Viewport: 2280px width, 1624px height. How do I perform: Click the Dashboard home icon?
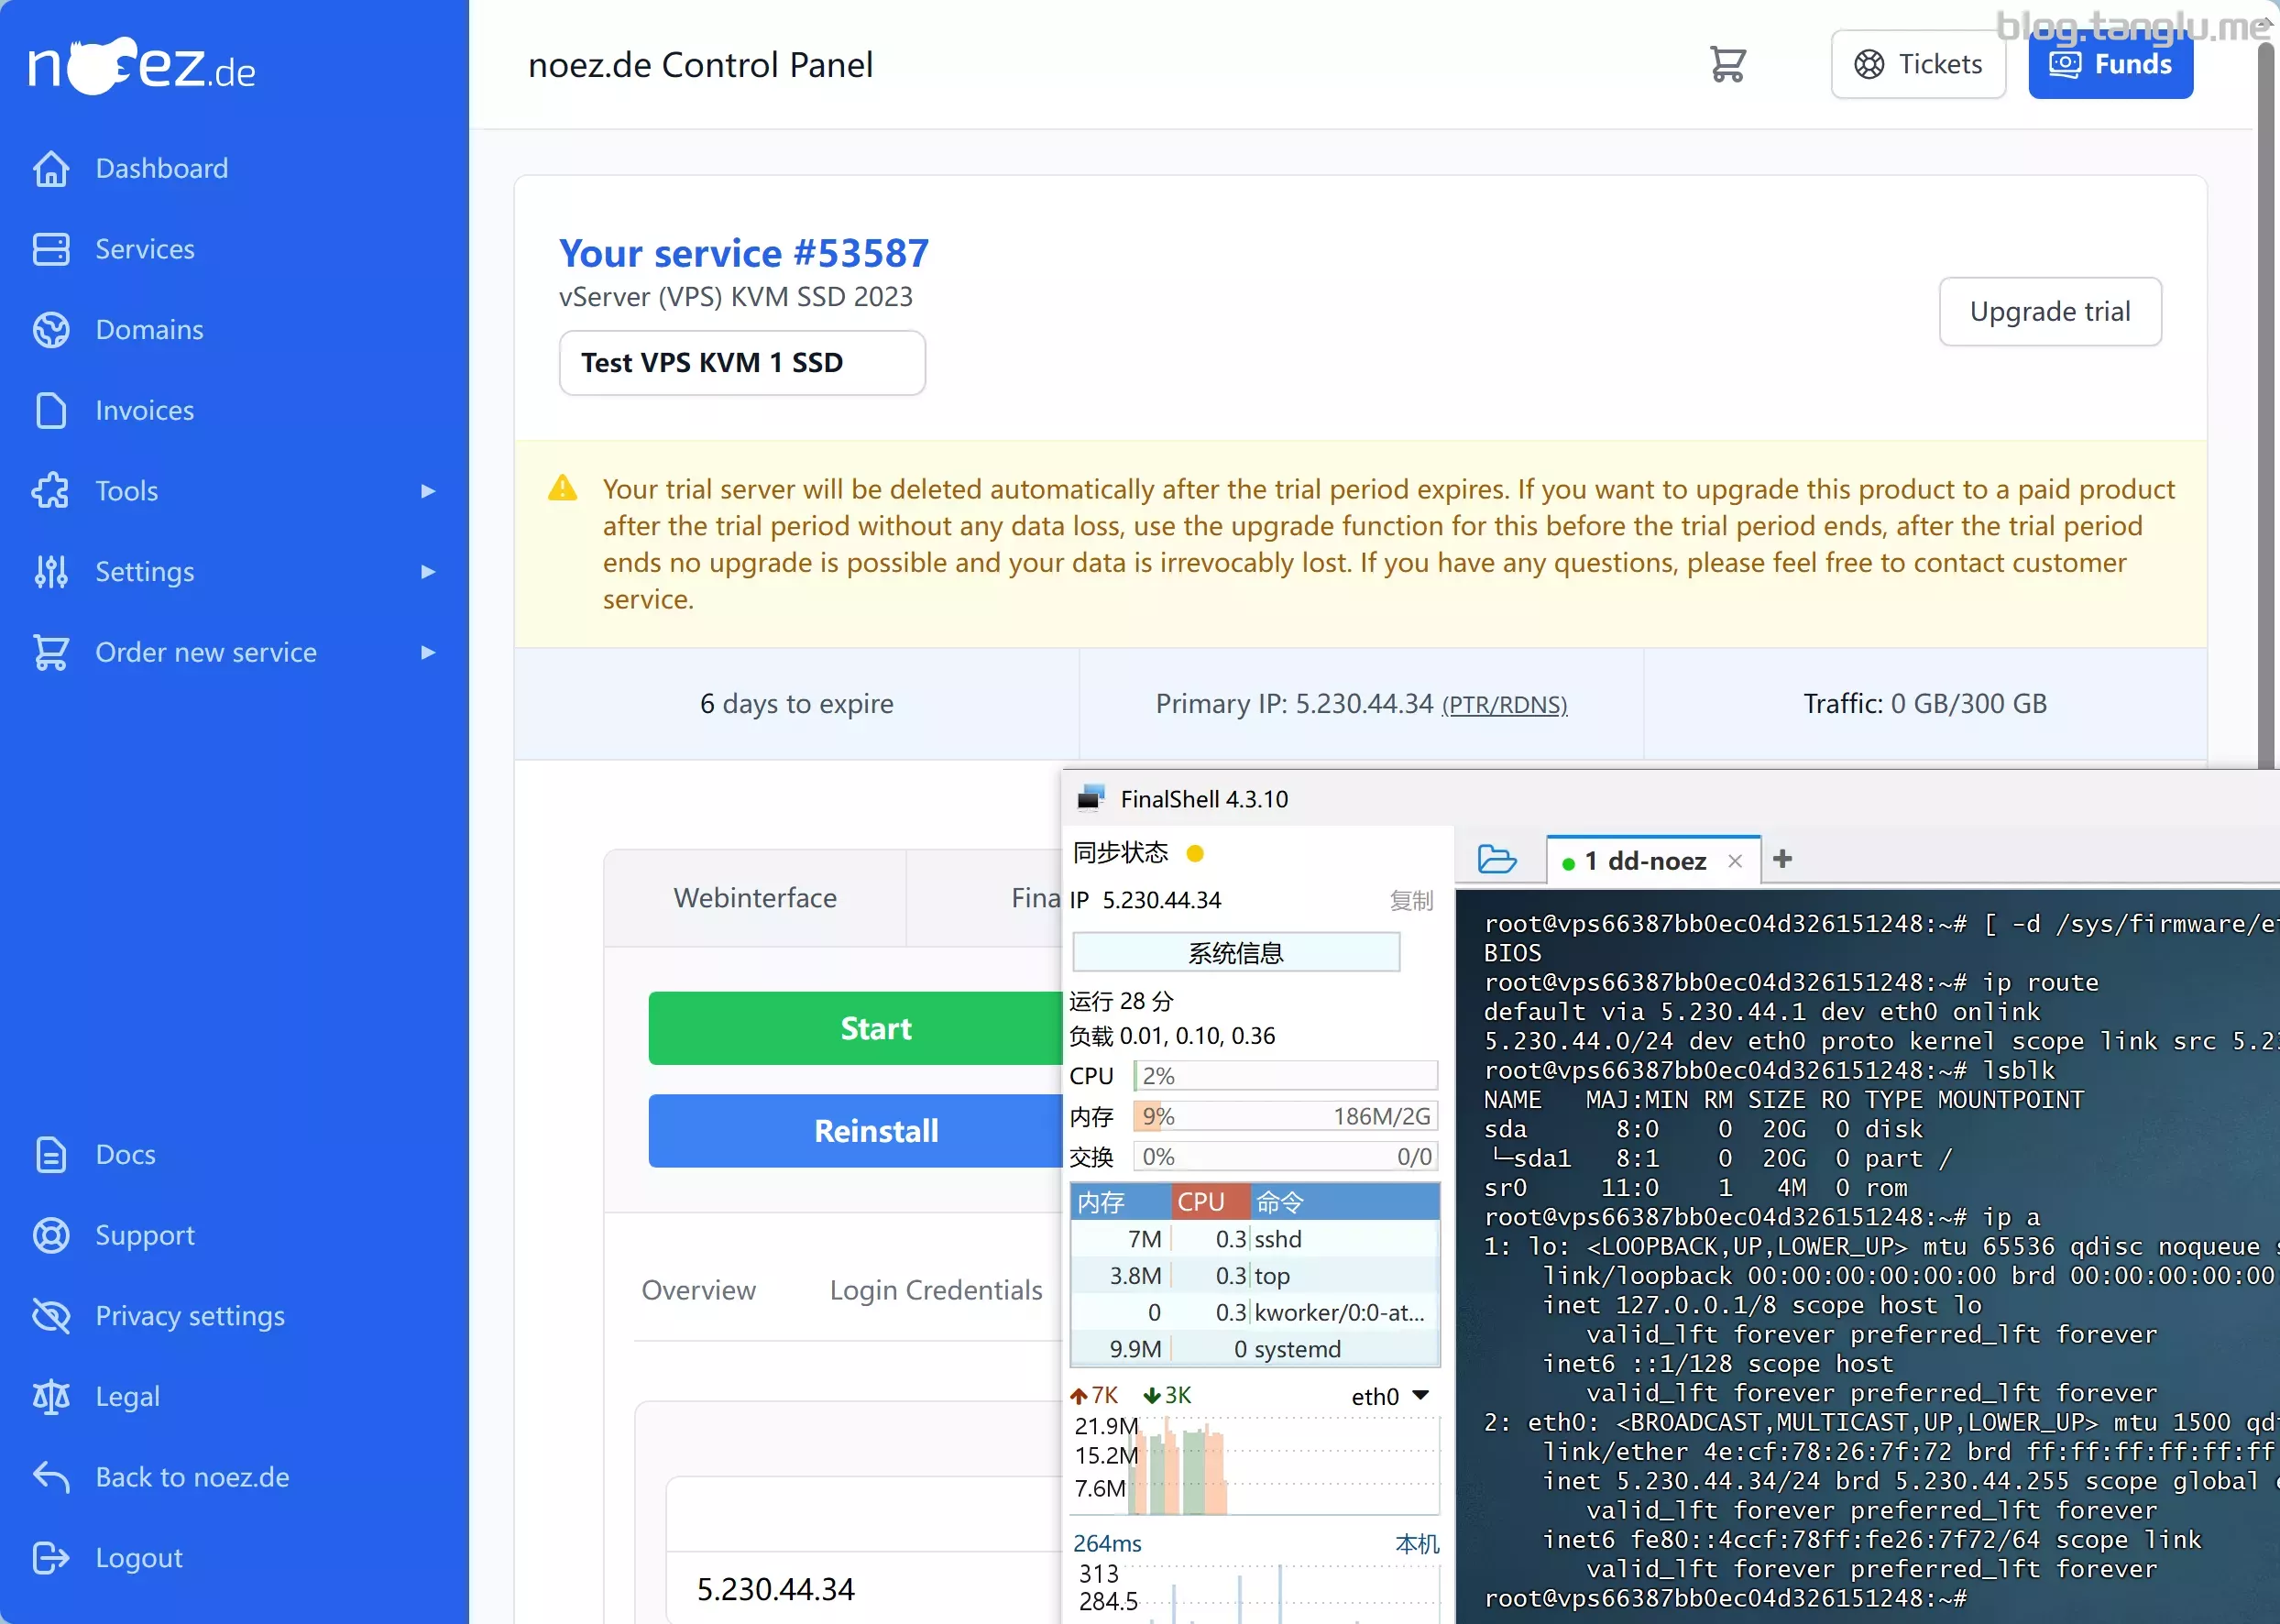tap(51, 168)
